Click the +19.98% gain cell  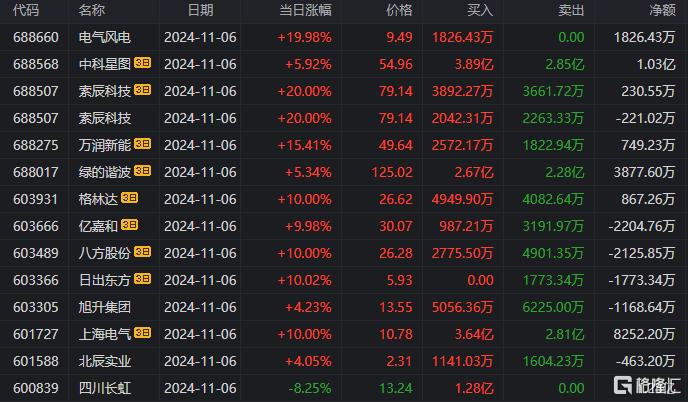304,37
